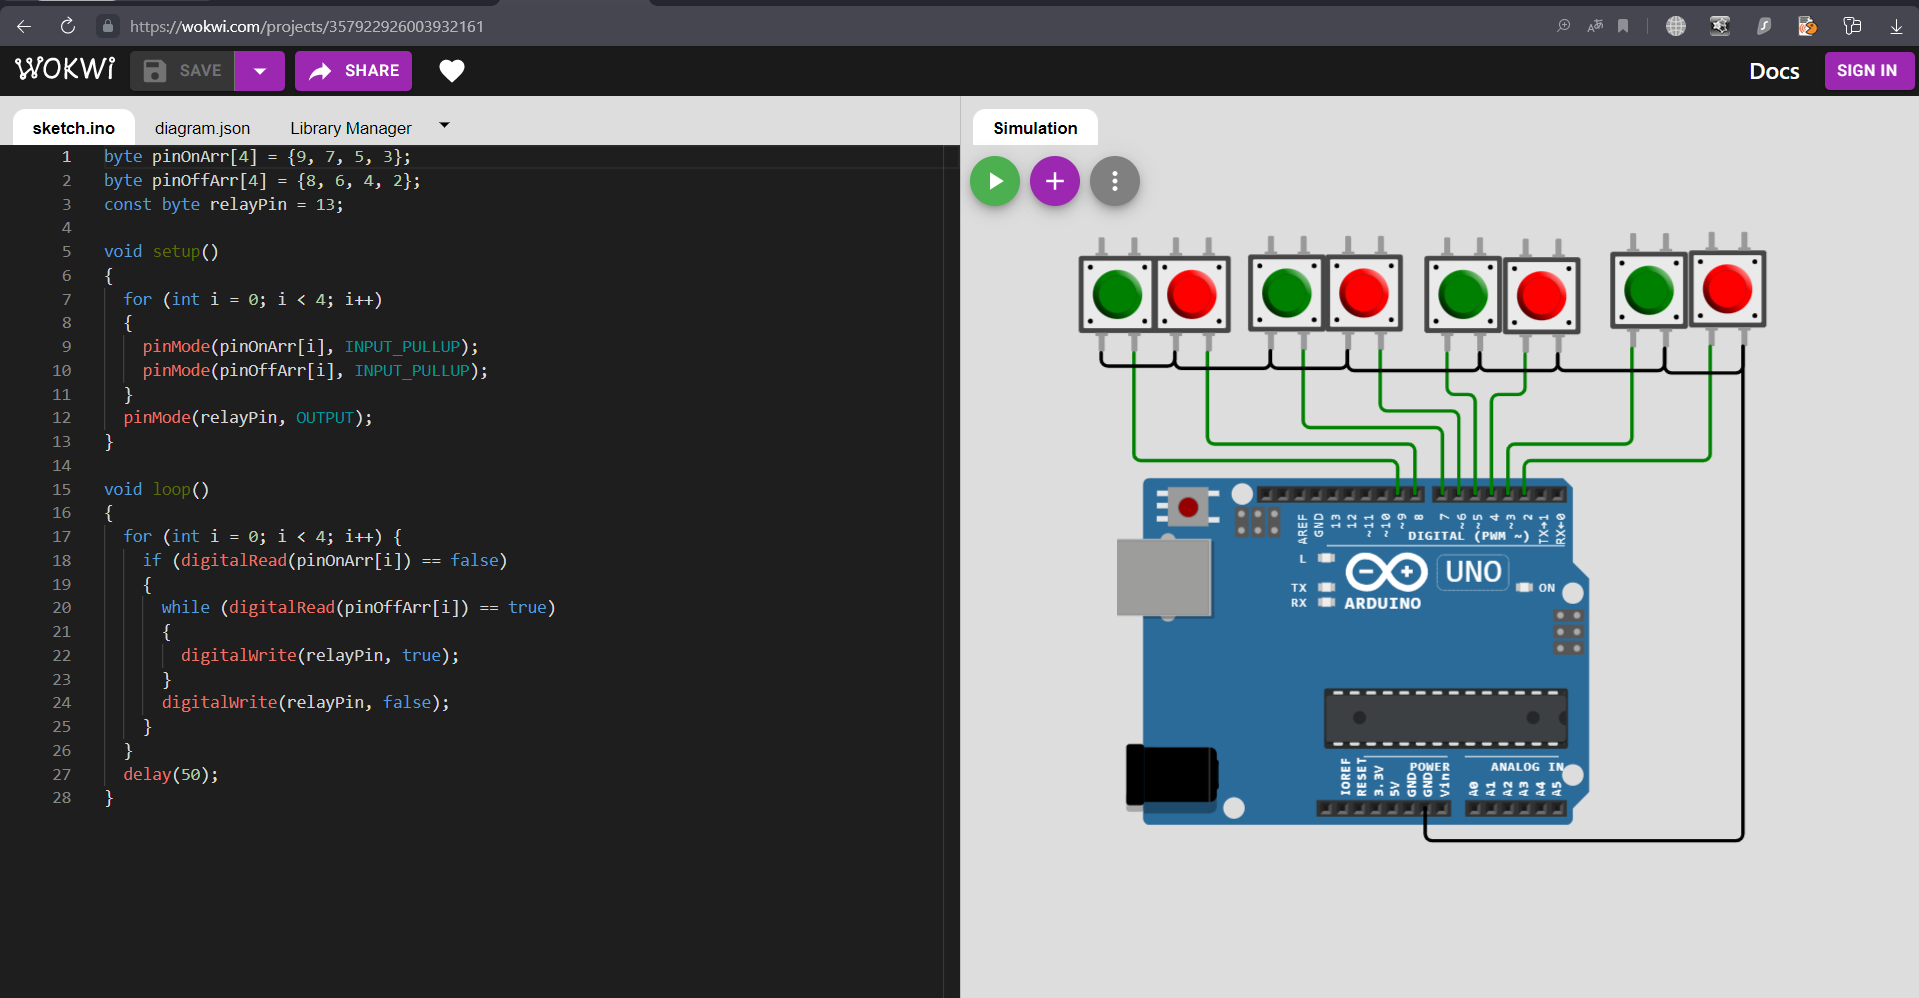Reload the page with refresh icon
The height and width of the screenshot is (998, 1919).
point(68,26)
